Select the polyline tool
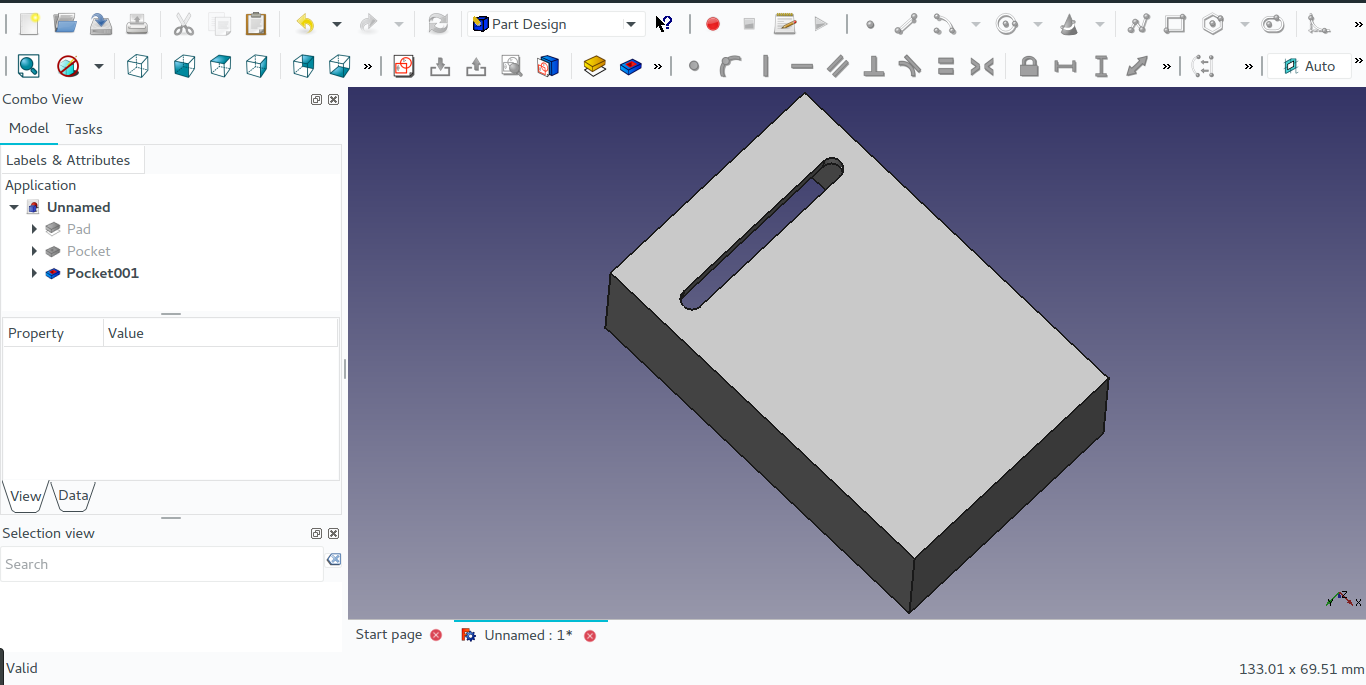This screenshot has width=1366, height=685. coord(1138,24)
